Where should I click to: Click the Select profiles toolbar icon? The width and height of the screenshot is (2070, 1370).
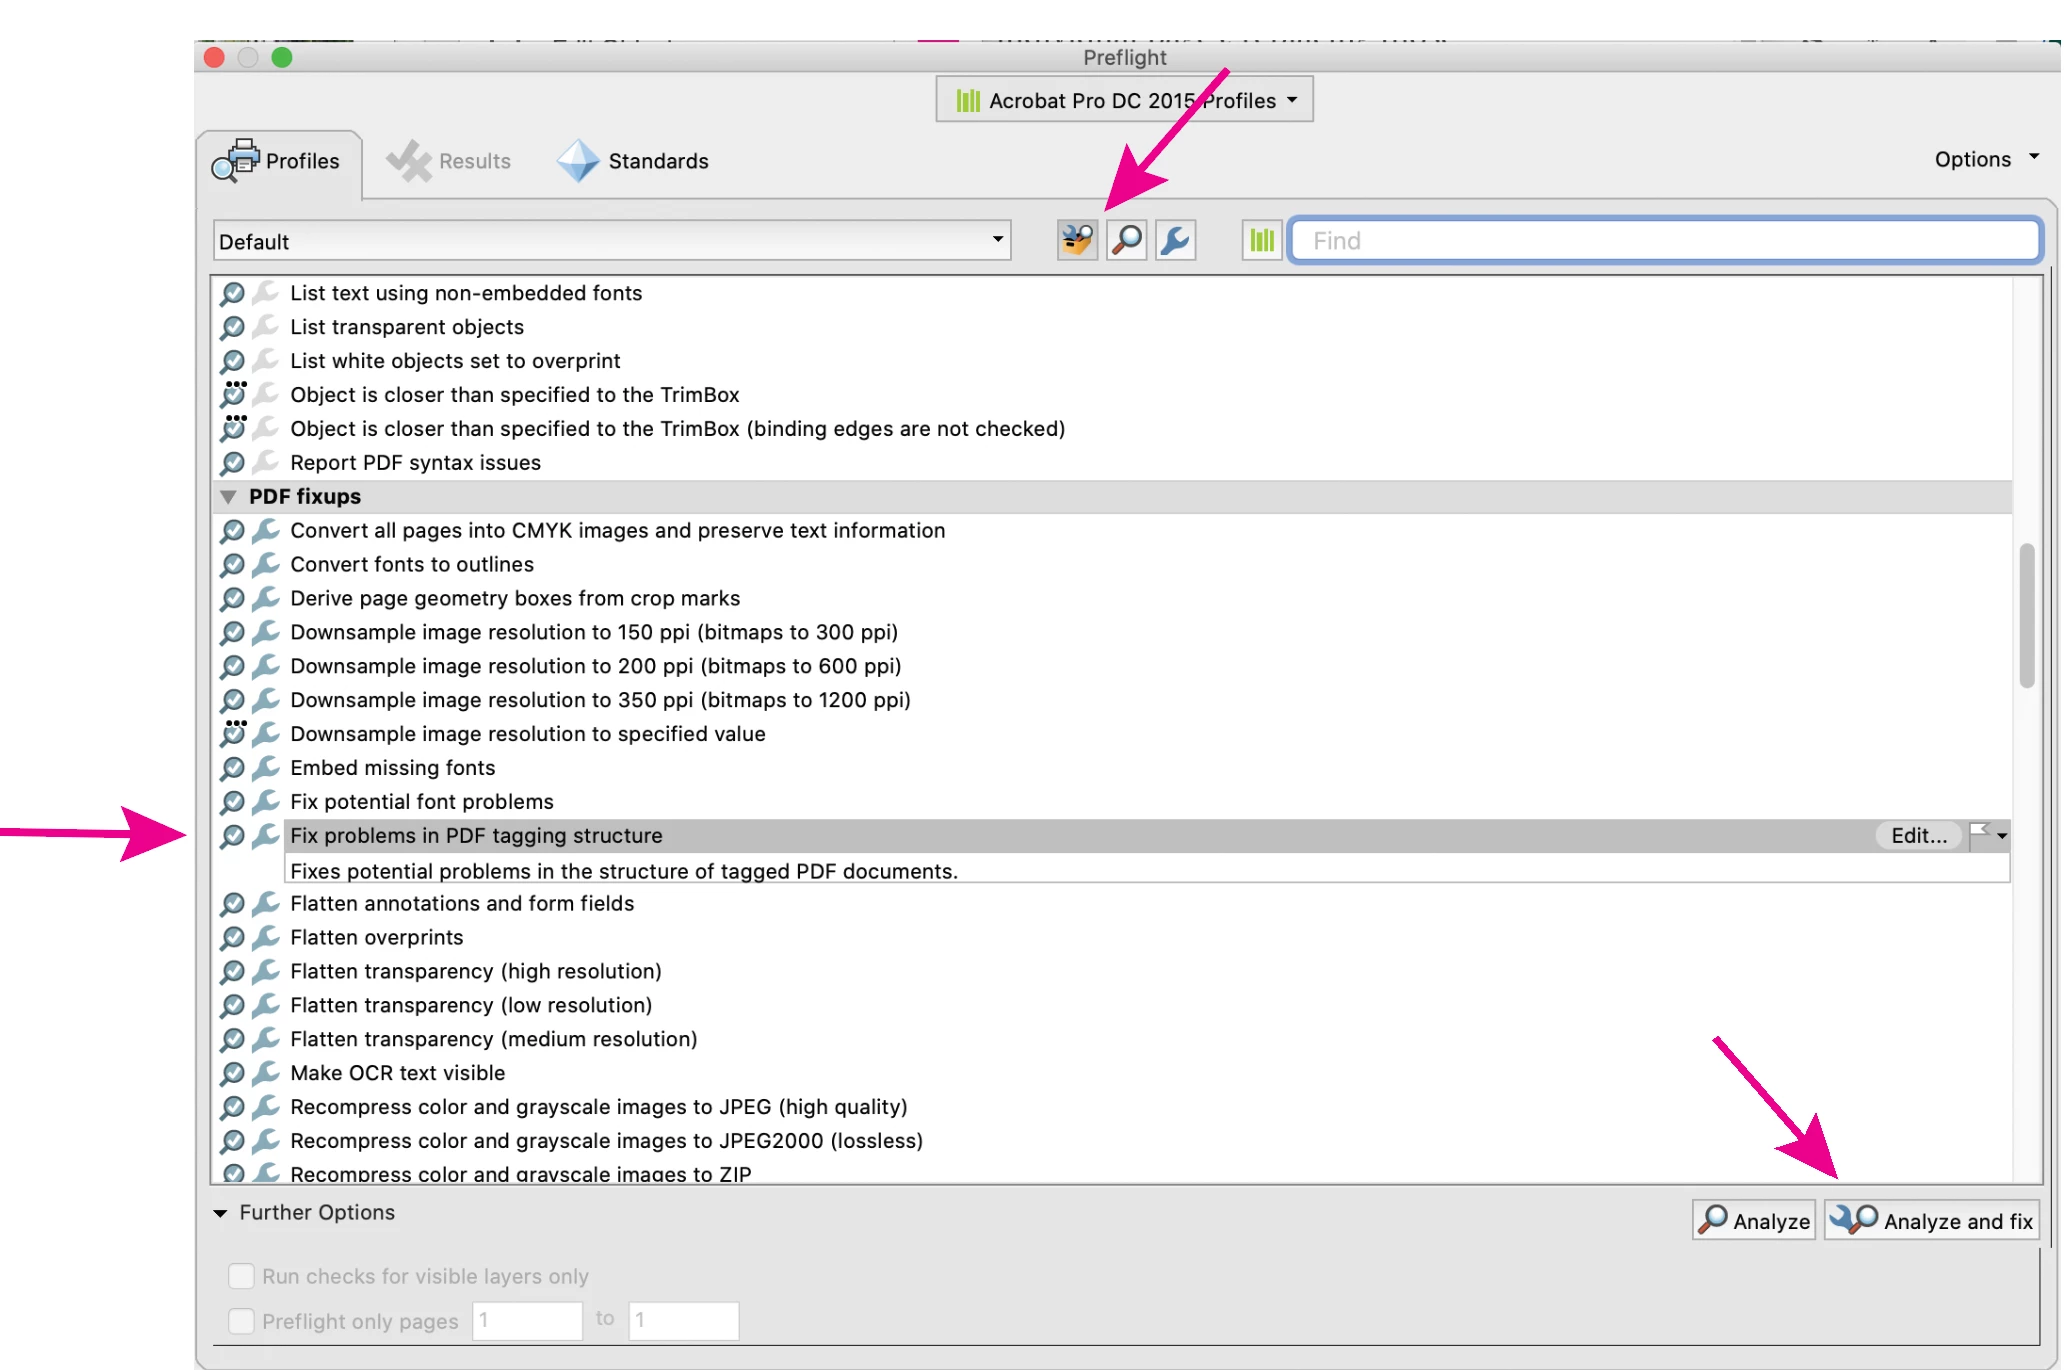(x=1076, y=240)
